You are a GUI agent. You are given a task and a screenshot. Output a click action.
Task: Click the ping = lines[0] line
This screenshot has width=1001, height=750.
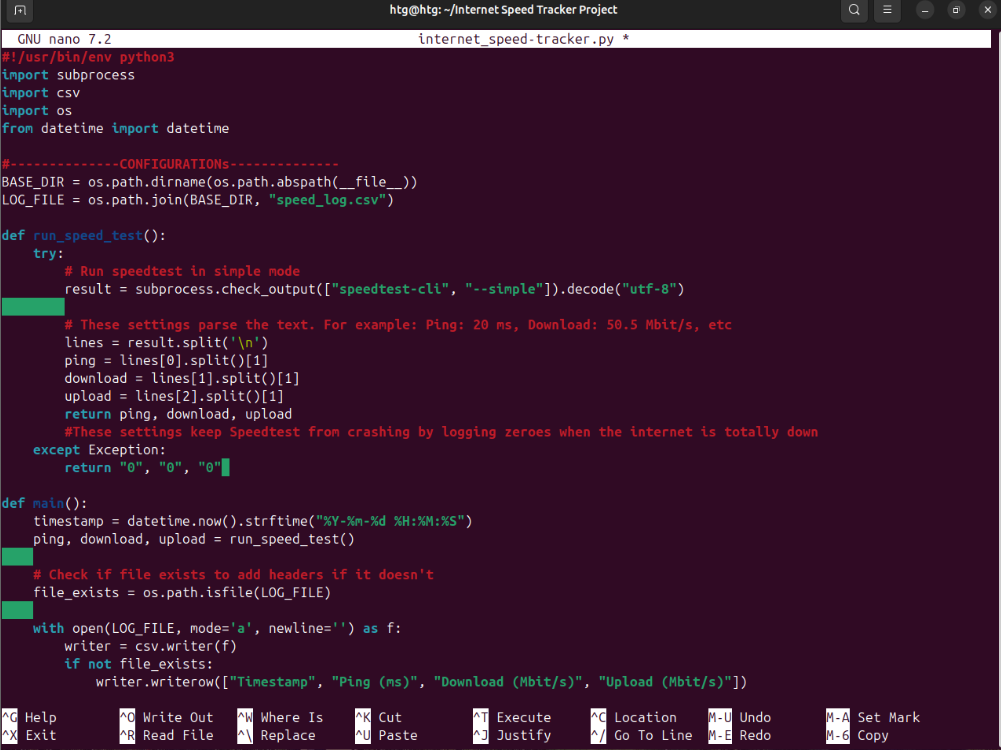tap(167, 361)
